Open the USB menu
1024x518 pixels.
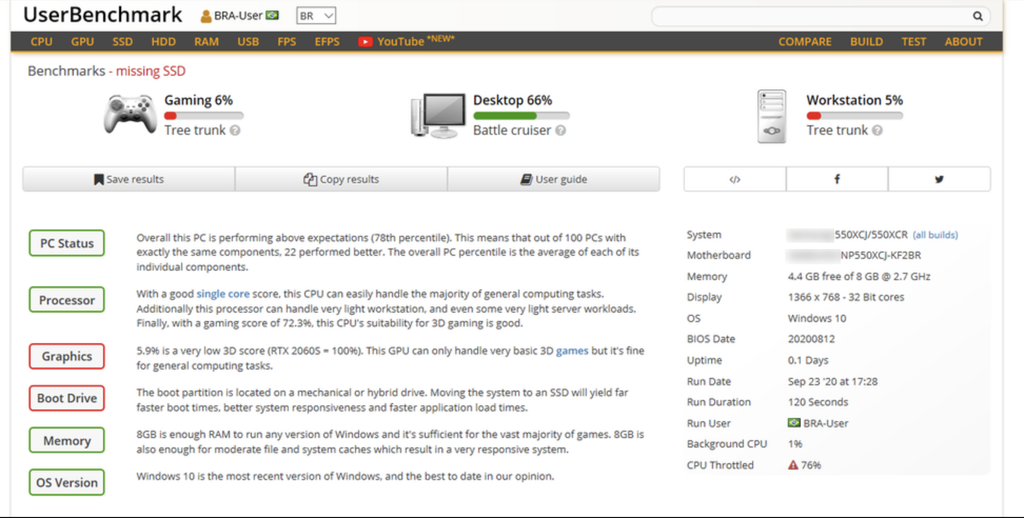click(x=248, y=42)
